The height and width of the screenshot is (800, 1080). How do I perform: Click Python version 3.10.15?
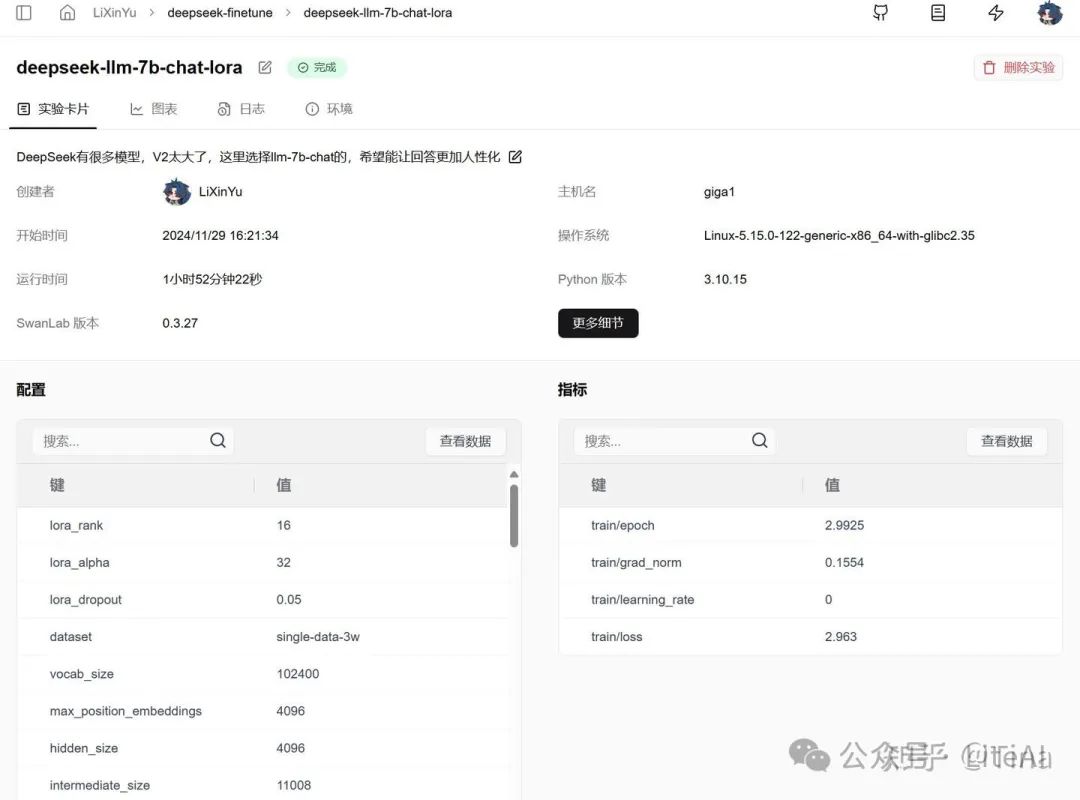pos(725,279)
